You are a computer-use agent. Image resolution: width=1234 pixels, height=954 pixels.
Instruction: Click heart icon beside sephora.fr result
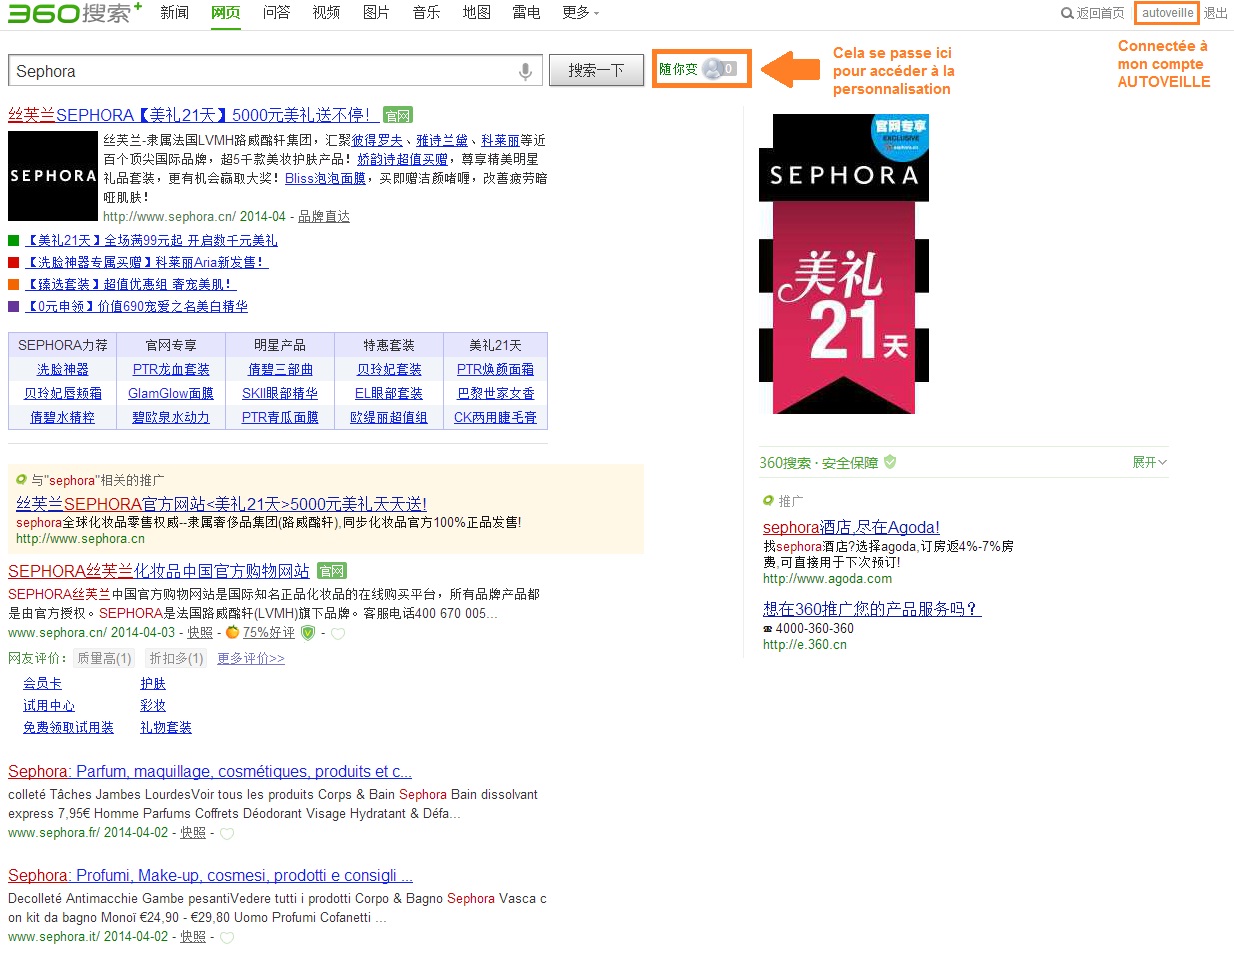click(227, 833)
